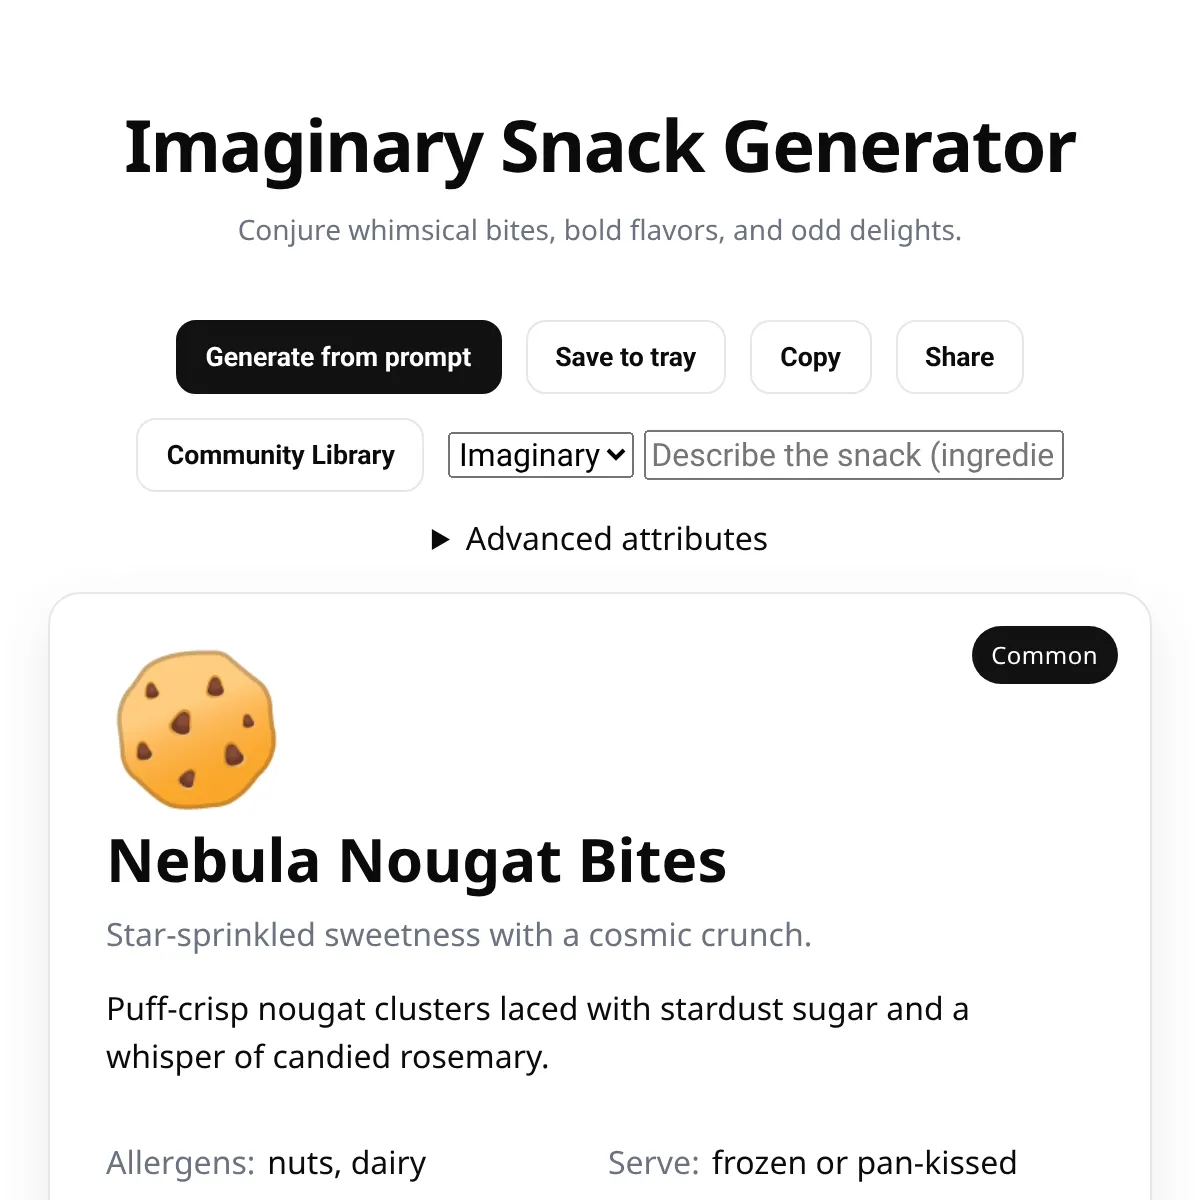Click the Serve label

[x=654, y=1163]
